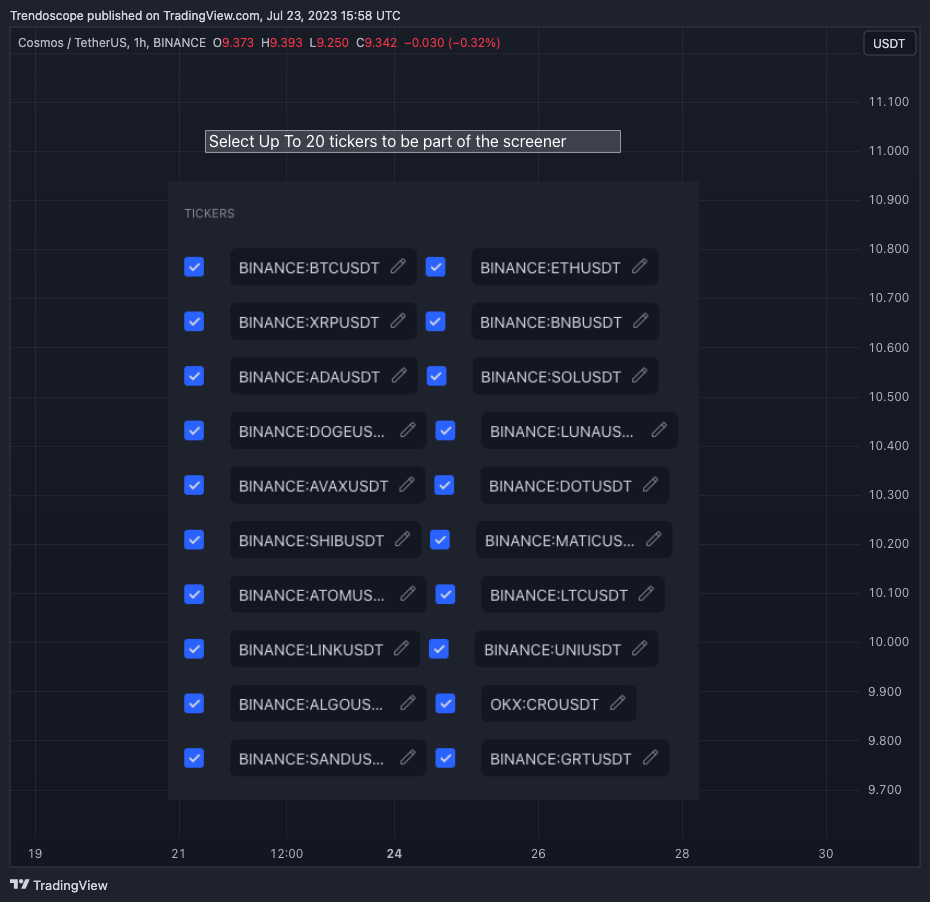Image resolution: width=930 pixels, height=902 pixels.
Task: Open edit pencil for BINANCE:DOTUSDT
Action: pyautogui.click(x=651, y=485)
